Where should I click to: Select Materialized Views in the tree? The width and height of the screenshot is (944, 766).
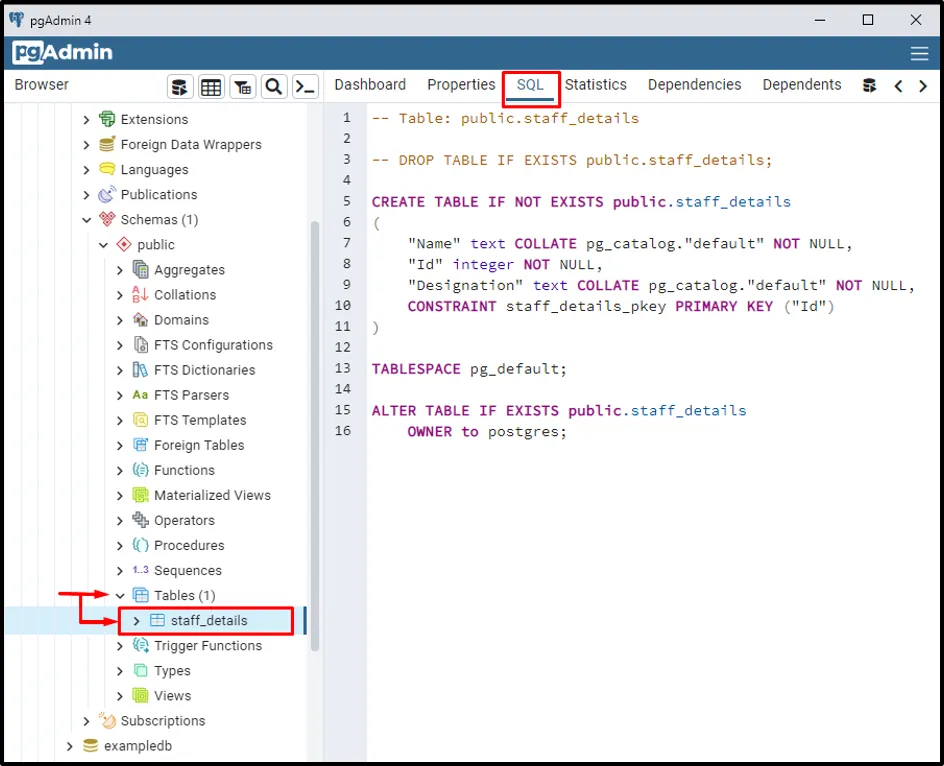click(x=212, y=495)
